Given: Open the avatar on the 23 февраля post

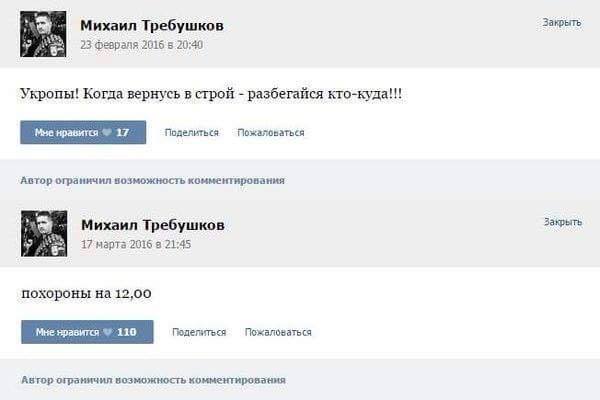Looking at the screenshot, I should tap(43, 34).
